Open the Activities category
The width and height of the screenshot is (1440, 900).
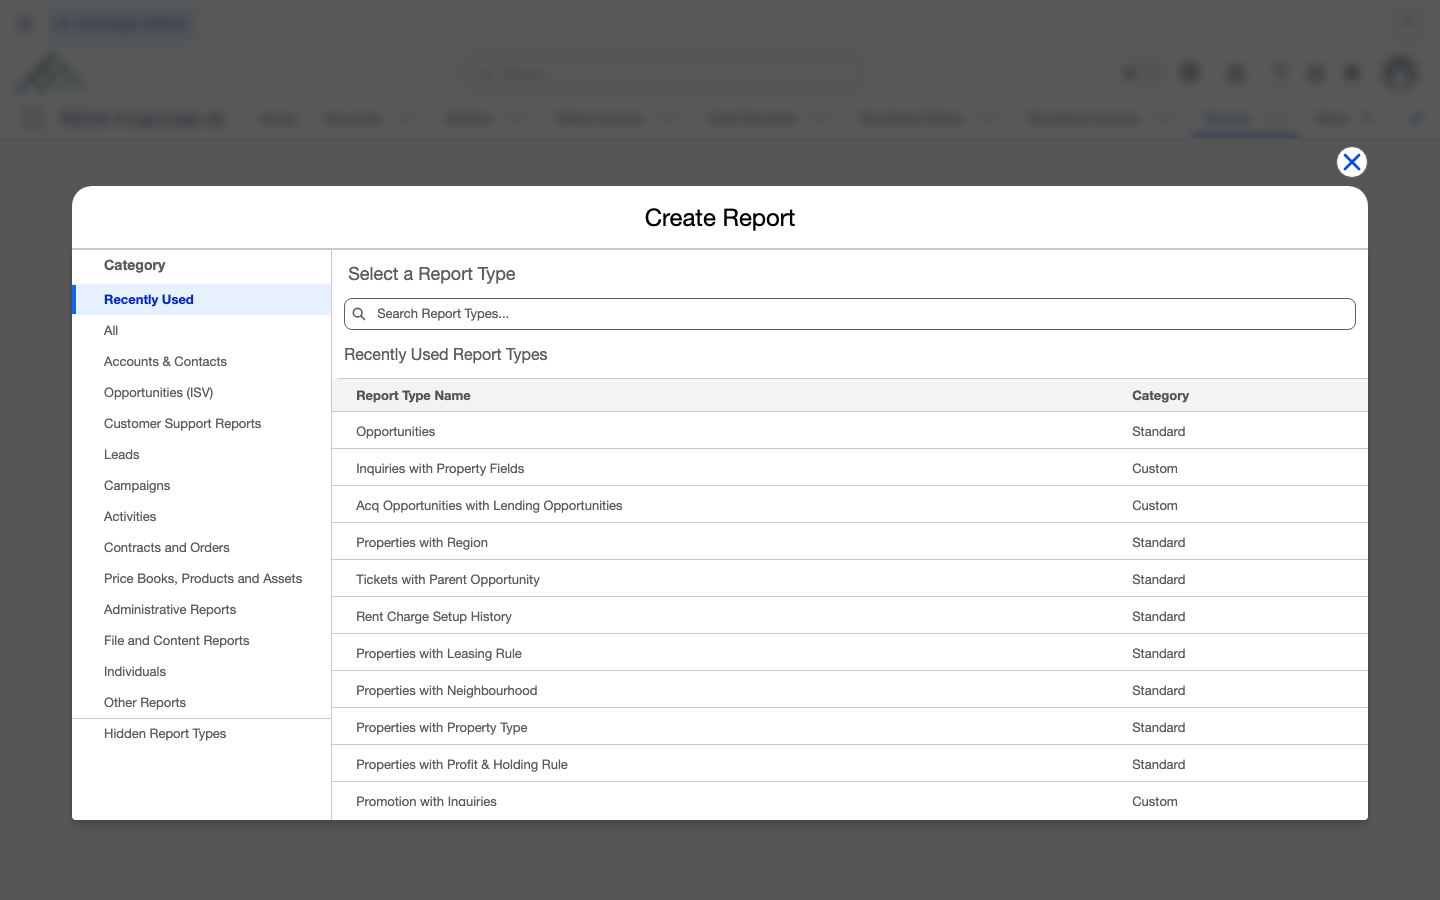202,517
